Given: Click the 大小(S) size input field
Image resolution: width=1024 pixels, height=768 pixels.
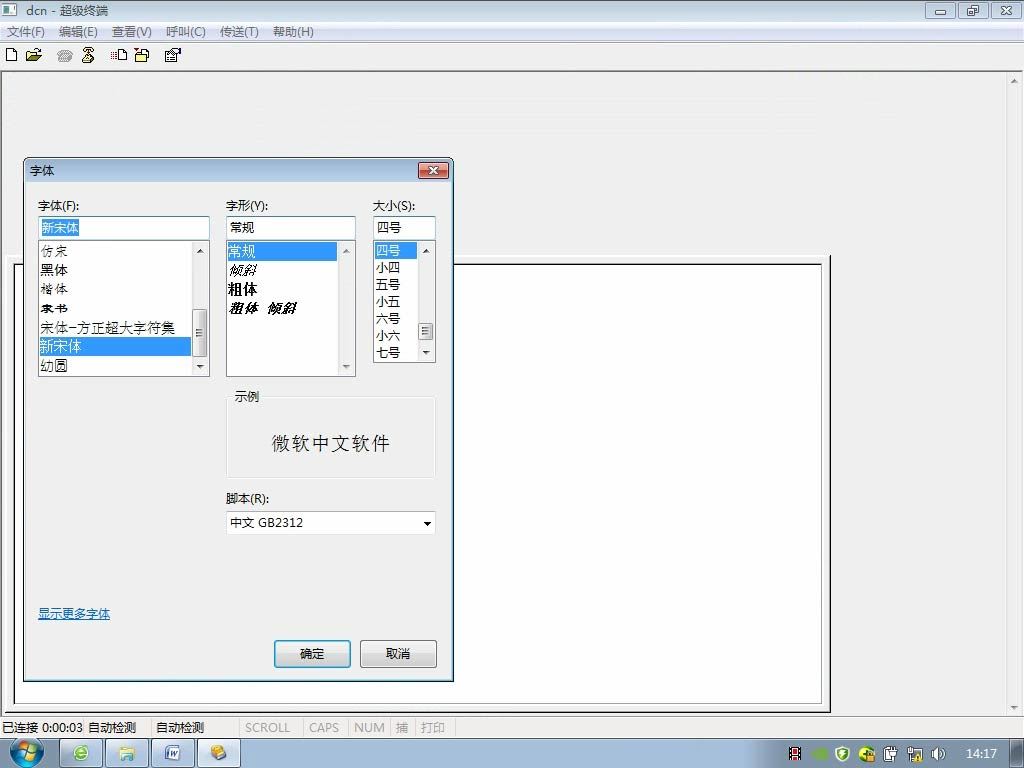Looking at the screenshot, I should (x=404, y=228).
